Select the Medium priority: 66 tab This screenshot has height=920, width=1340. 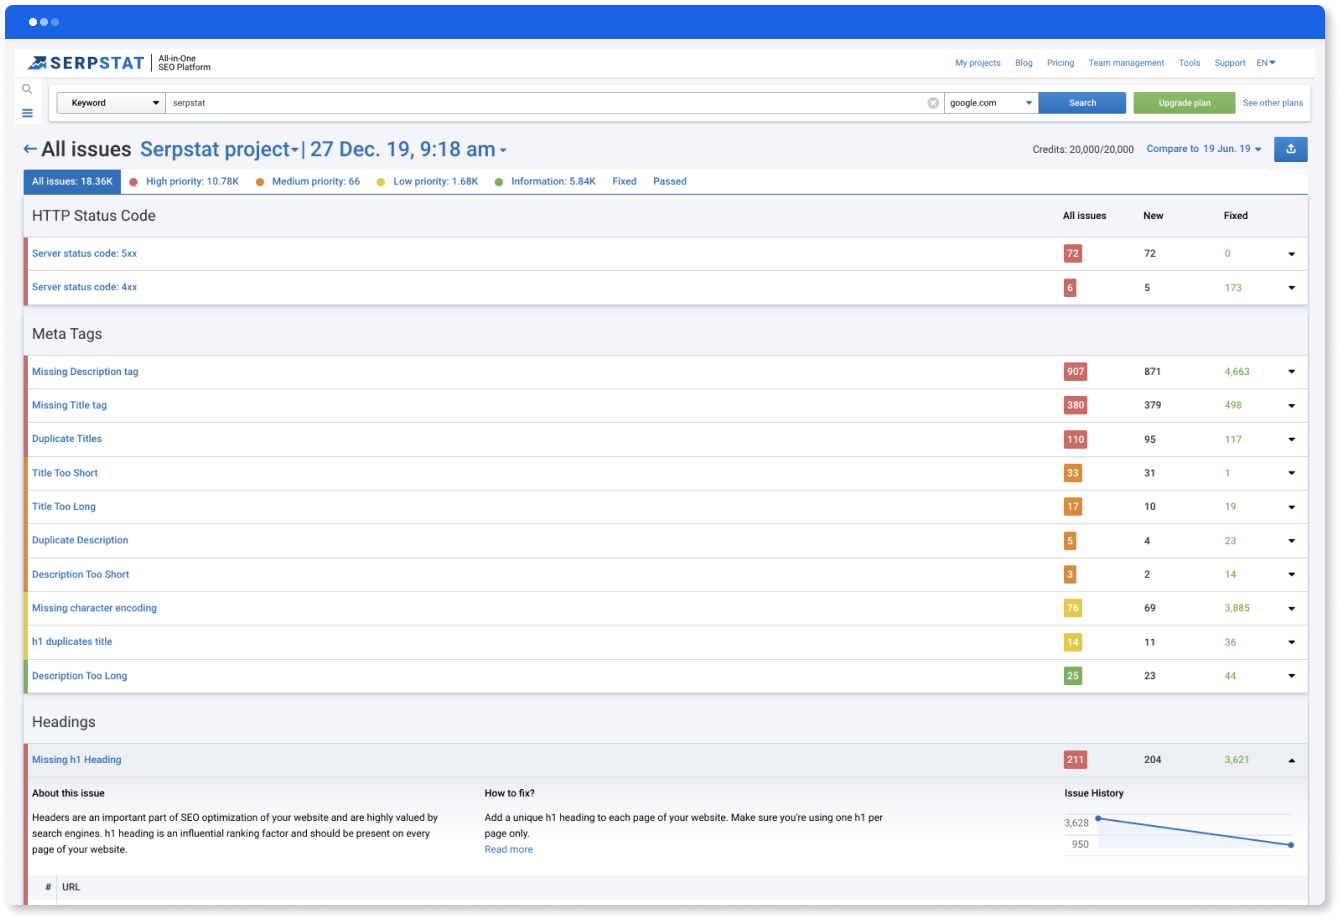coord(308,182)
